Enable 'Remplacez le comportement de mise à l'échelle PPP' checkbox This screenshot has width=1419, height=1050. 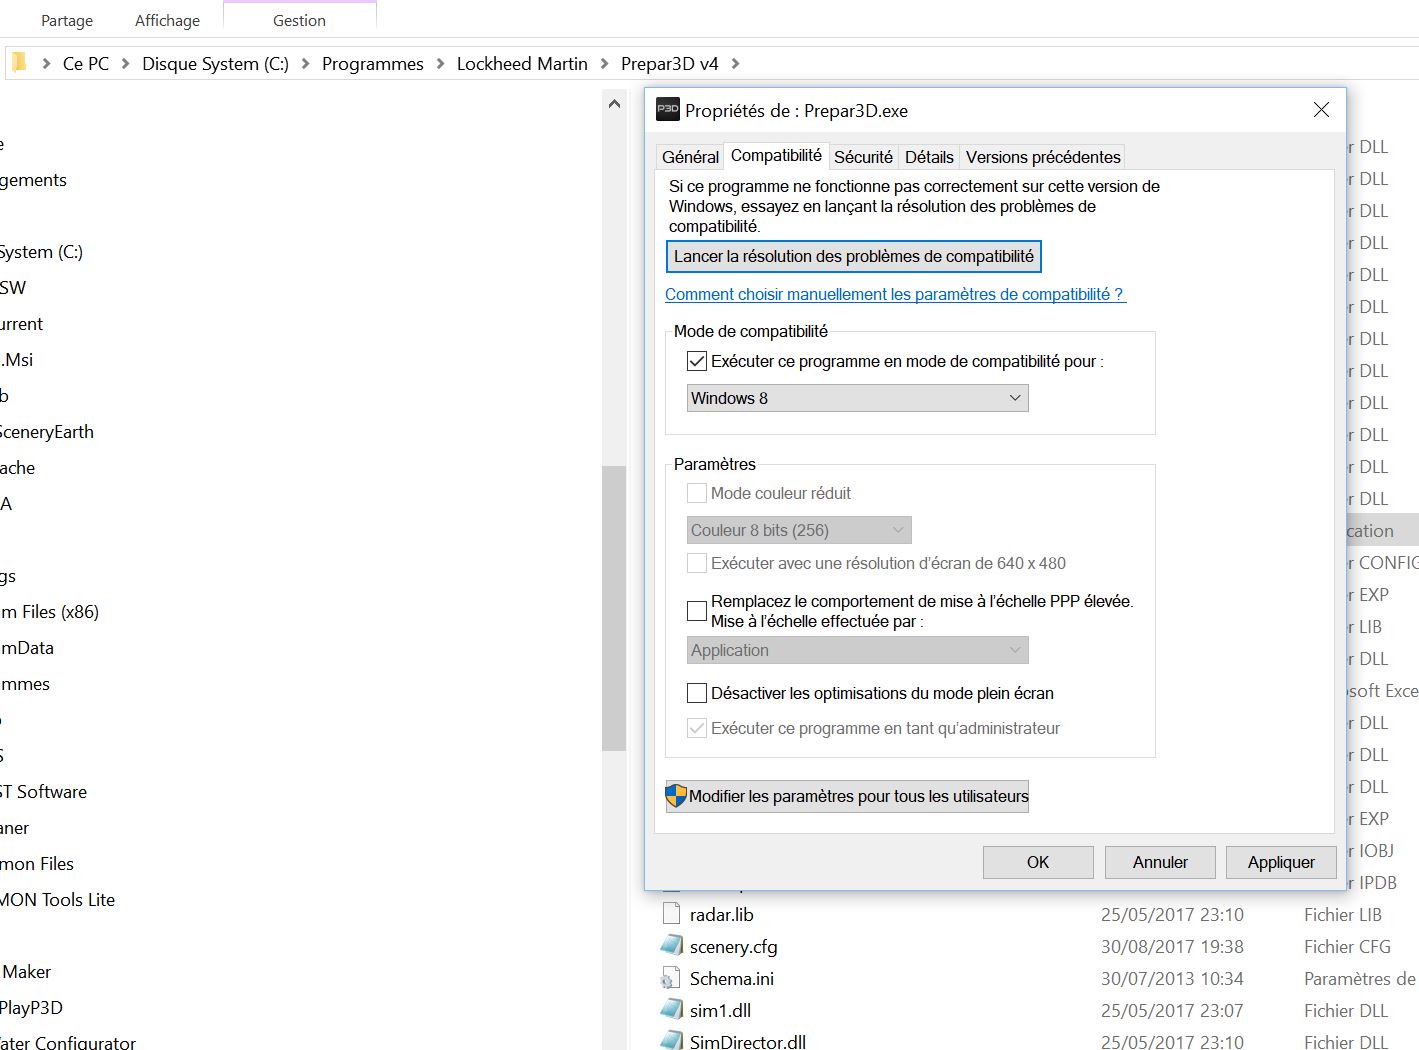(x=697, y=610)
